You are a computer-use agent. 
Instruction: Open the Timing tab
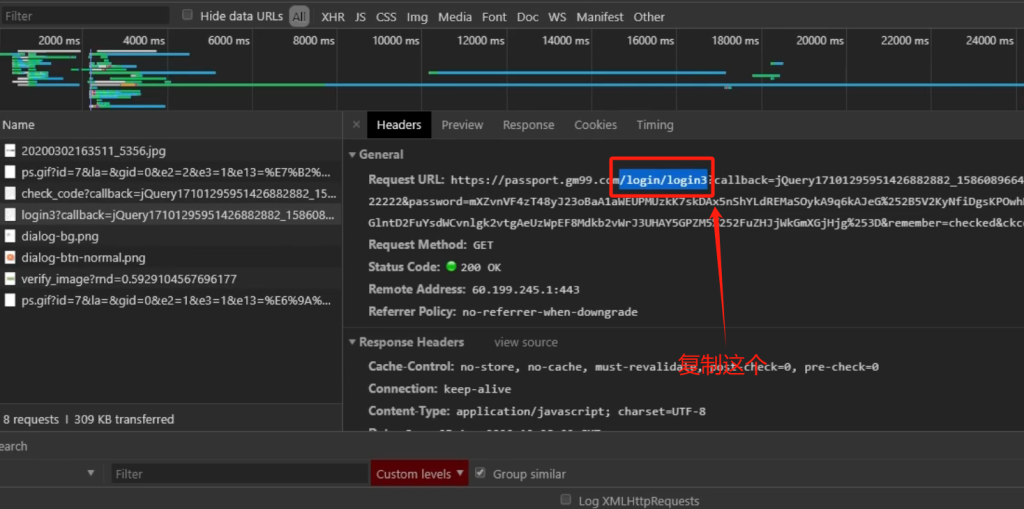tap(655, 125)
